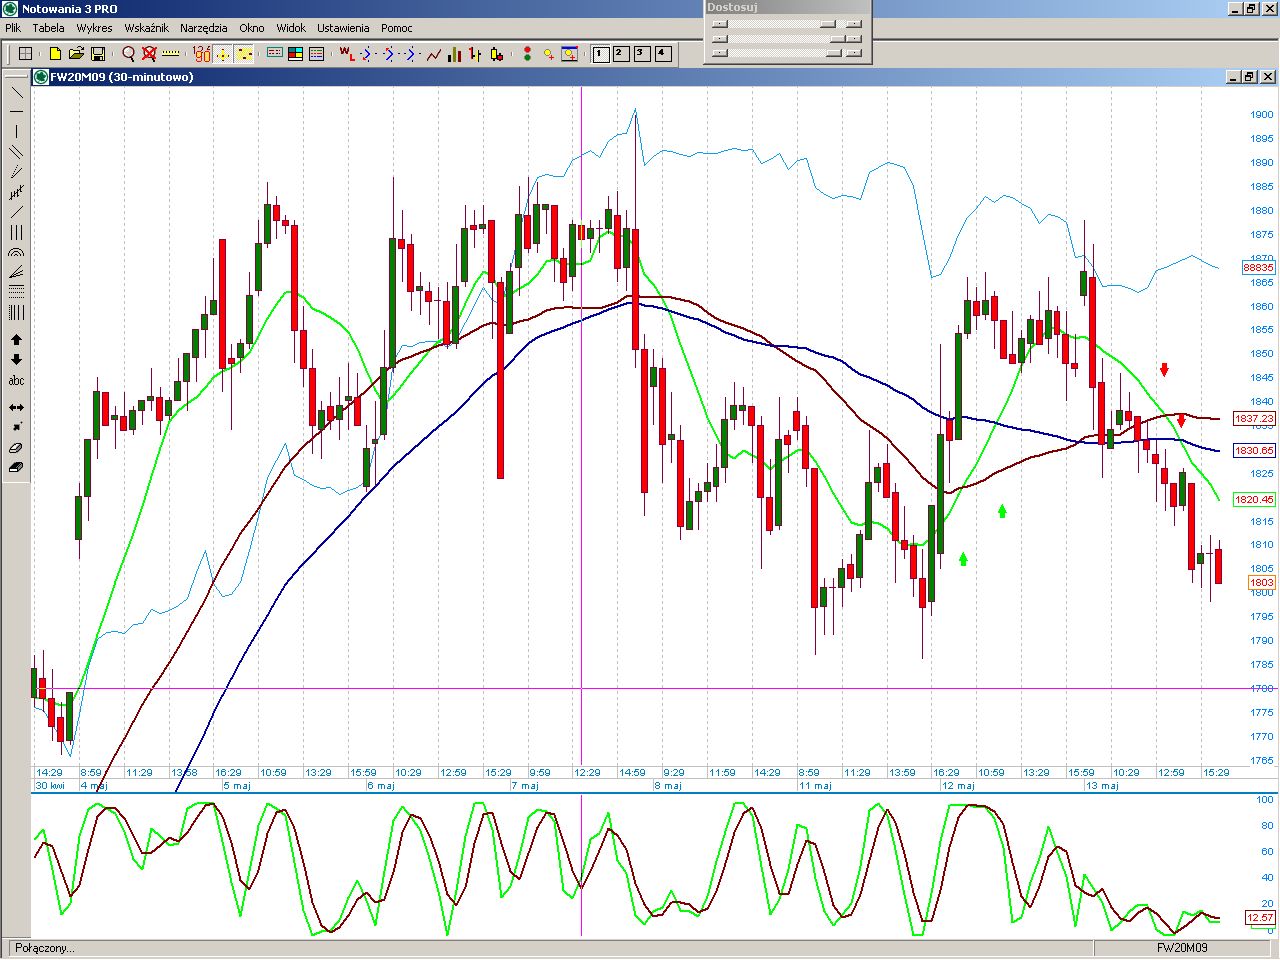This screenshot has height=960, width=1280.
Task: Click the 12.57 oscillator value label
Action: [x=1260, y=917]
